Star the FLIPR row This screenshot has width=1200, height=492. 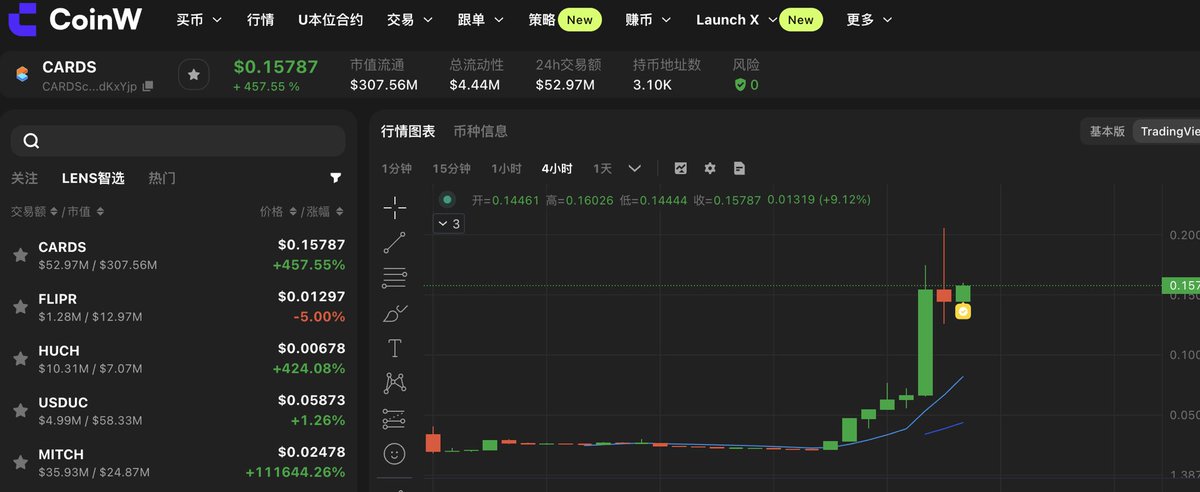click(20, 307)
